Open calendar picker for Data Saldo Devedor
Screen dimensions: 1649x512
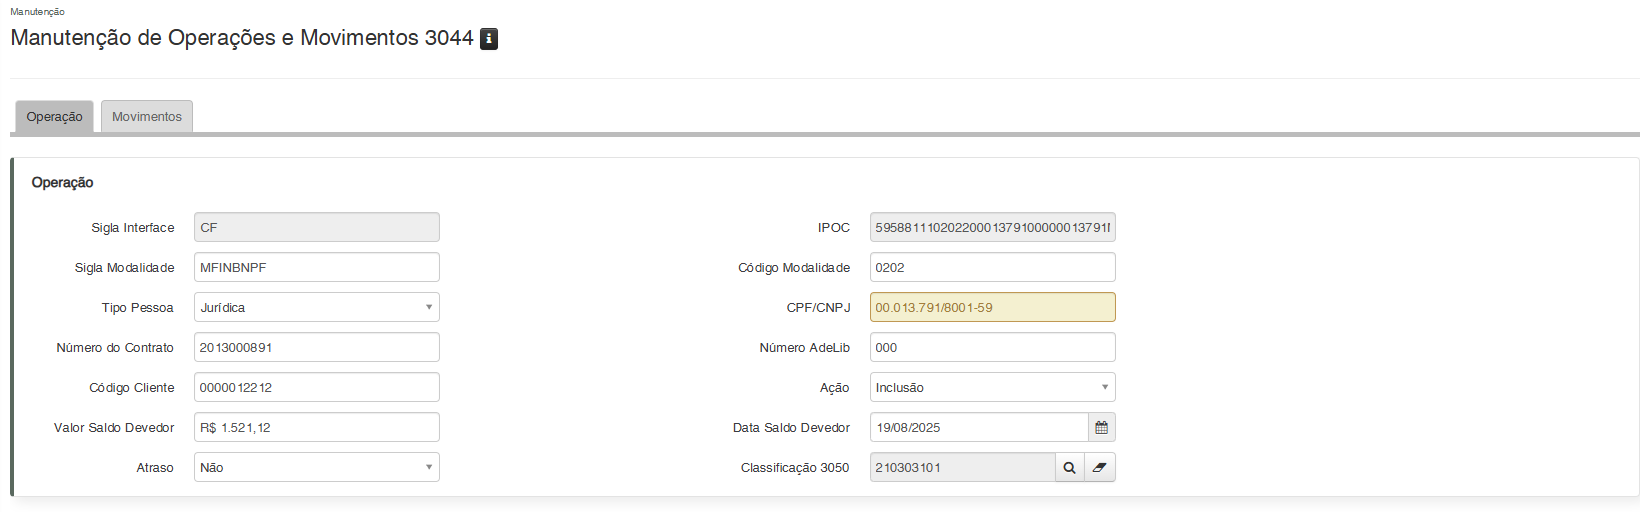(x=1101, y=427)
